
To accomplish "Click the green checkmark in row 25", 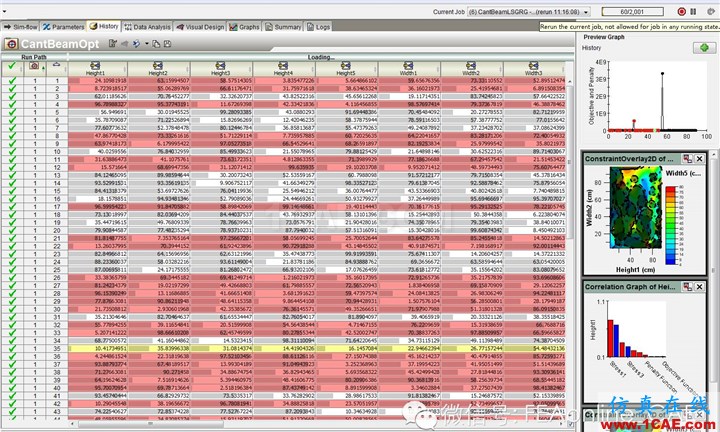I will 12,270.
